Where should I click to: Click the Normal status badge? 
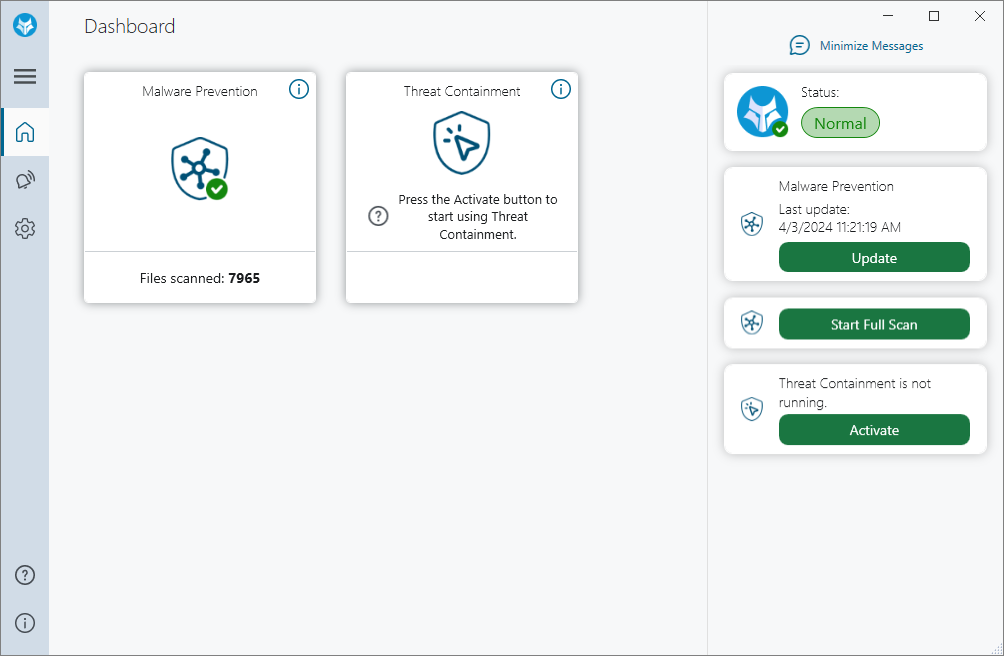click(x=840, y=124)
